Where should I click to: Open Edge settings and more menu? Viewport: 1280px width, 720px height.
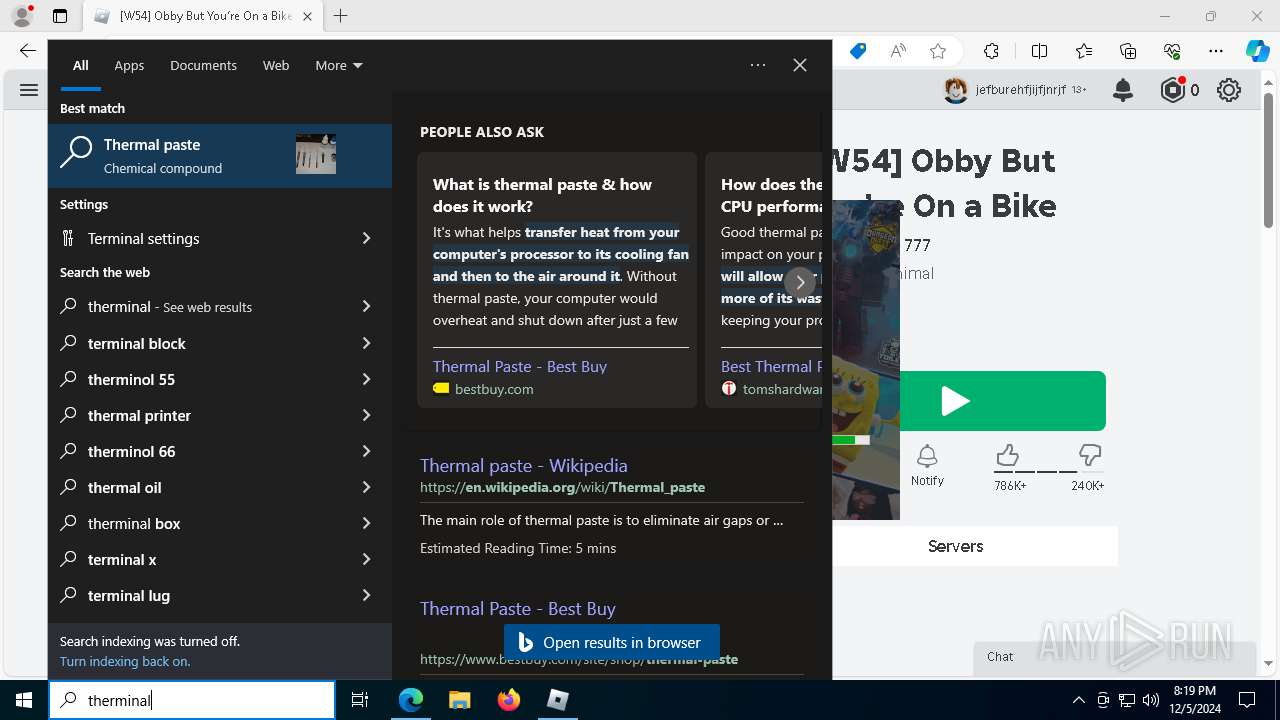[1216, 51]
